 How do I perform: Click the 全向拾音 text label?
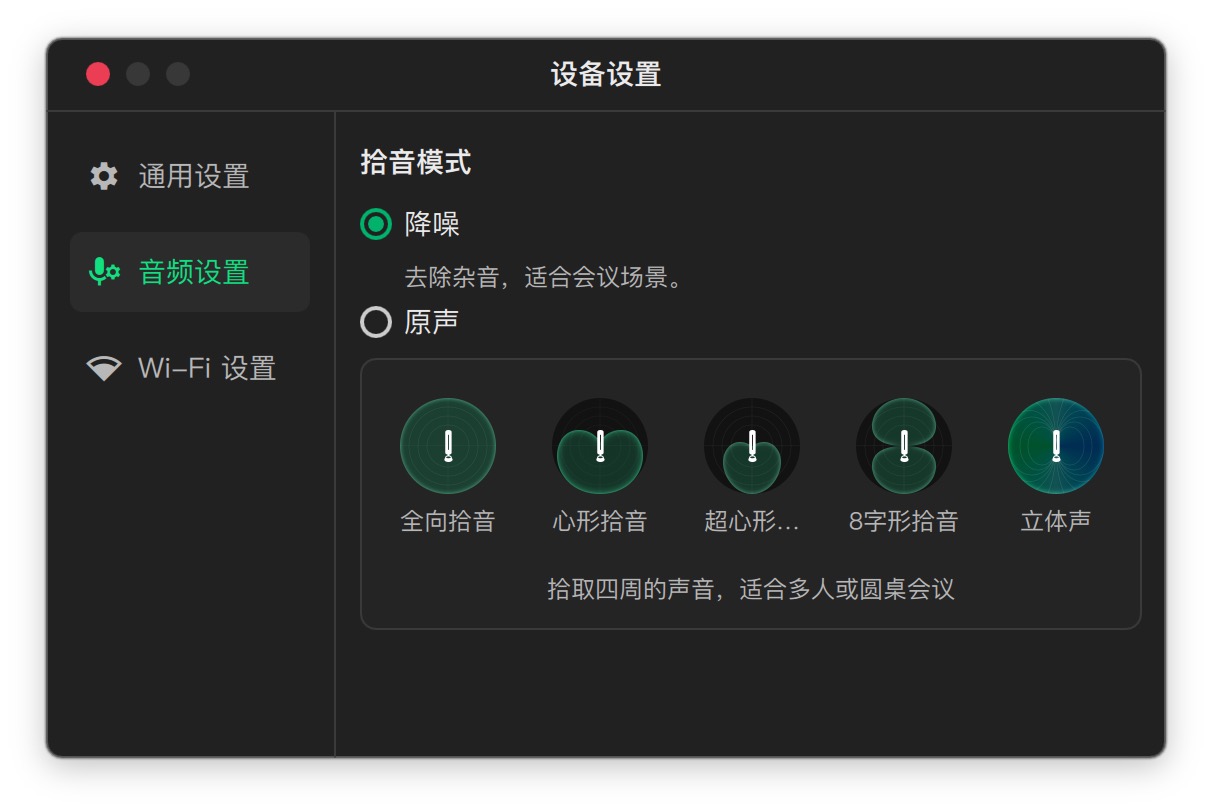pos(448,521)
